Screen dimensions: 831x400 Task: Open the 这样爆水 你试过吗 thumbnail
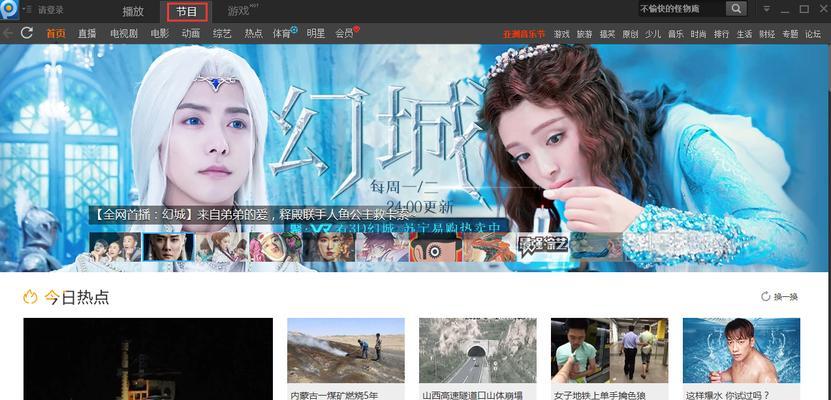click(x=741, y=350)
